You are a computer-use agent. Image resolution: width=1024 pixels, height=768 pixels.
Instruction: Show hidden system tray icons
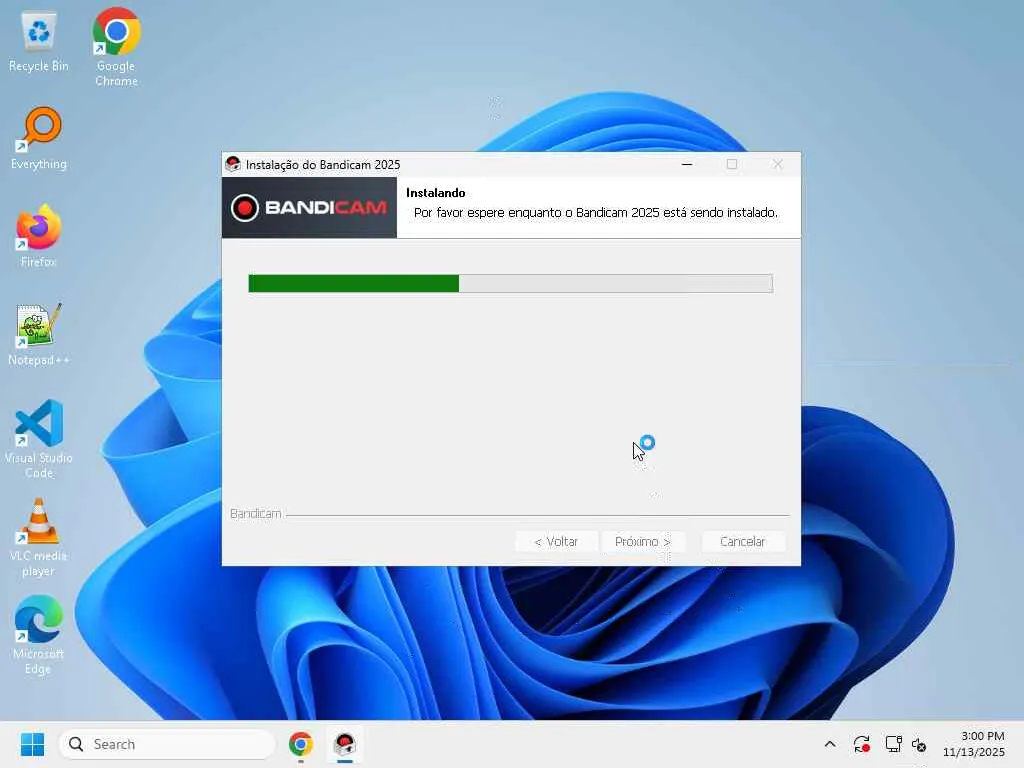coord(830,744)
